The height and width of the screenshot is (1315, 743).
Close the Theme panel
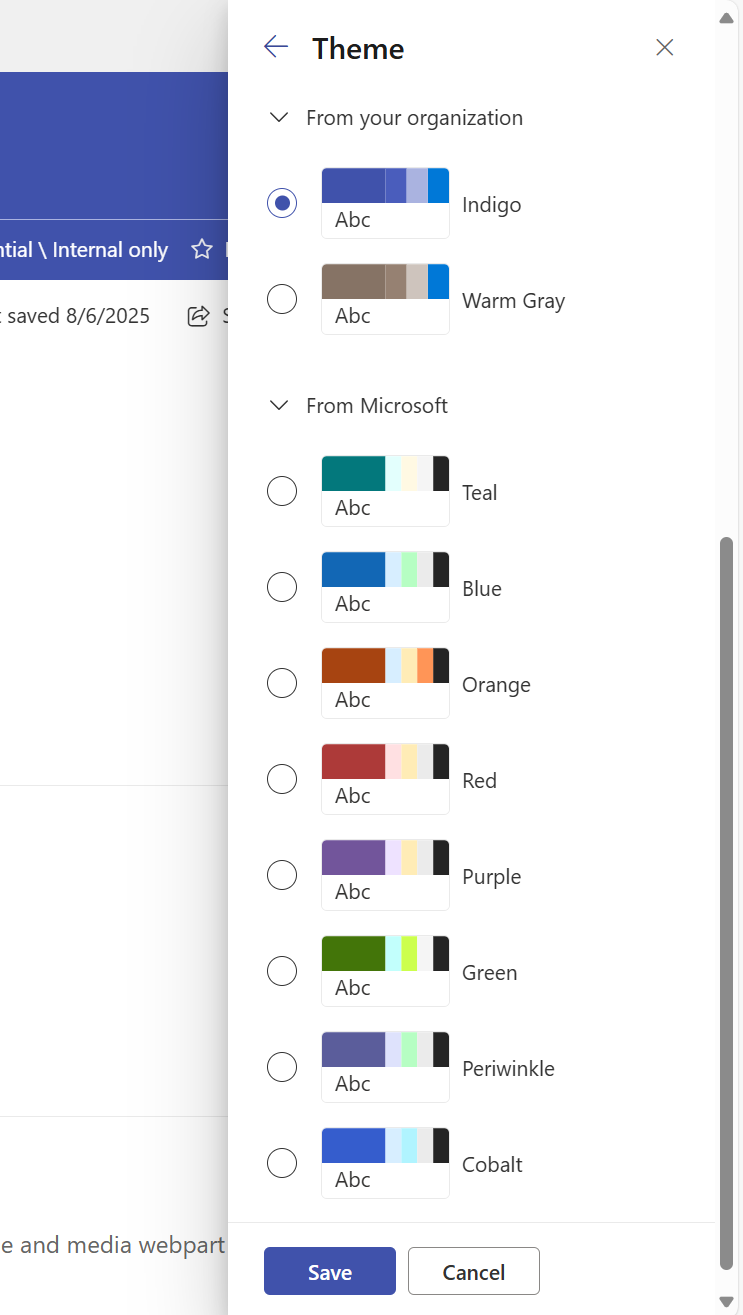pyautogui.click(x=664, y=47)
